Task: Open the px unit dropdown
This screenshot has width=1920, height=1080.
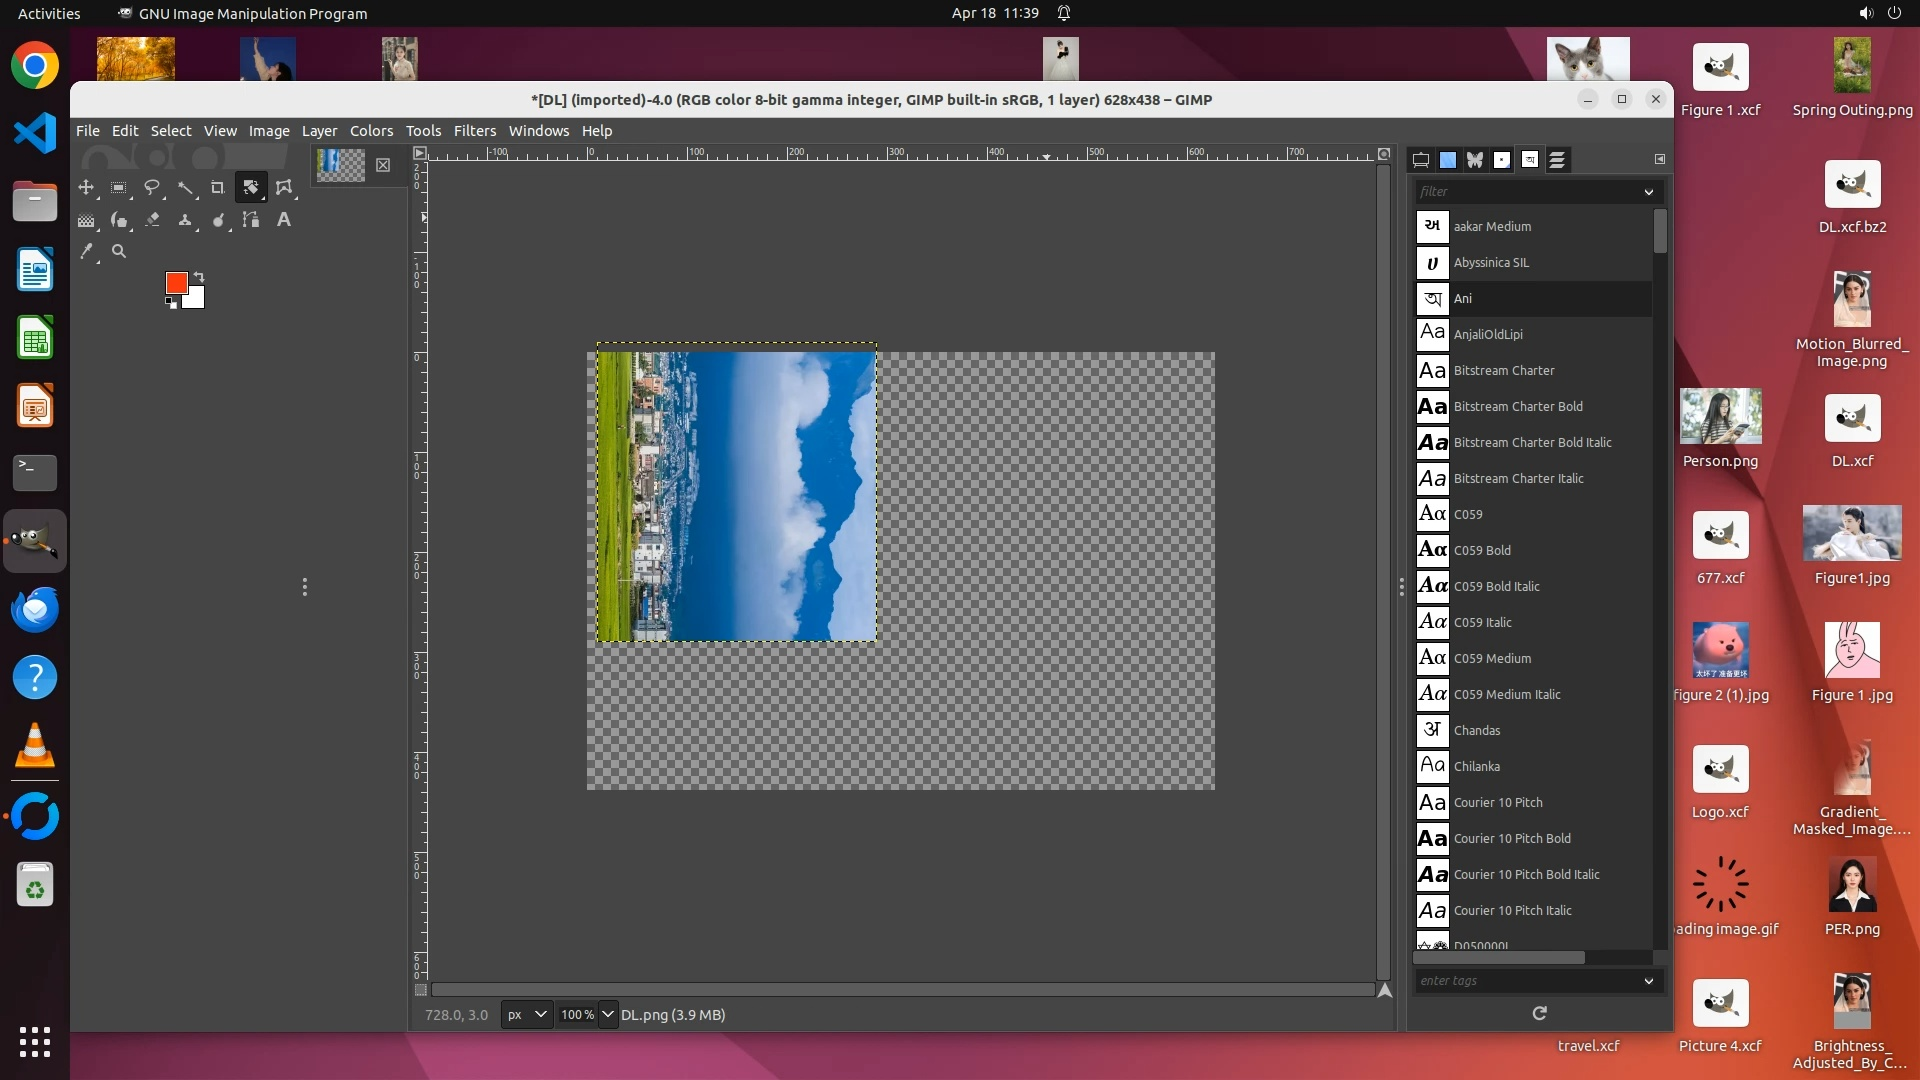Action: click(526, 1014)
